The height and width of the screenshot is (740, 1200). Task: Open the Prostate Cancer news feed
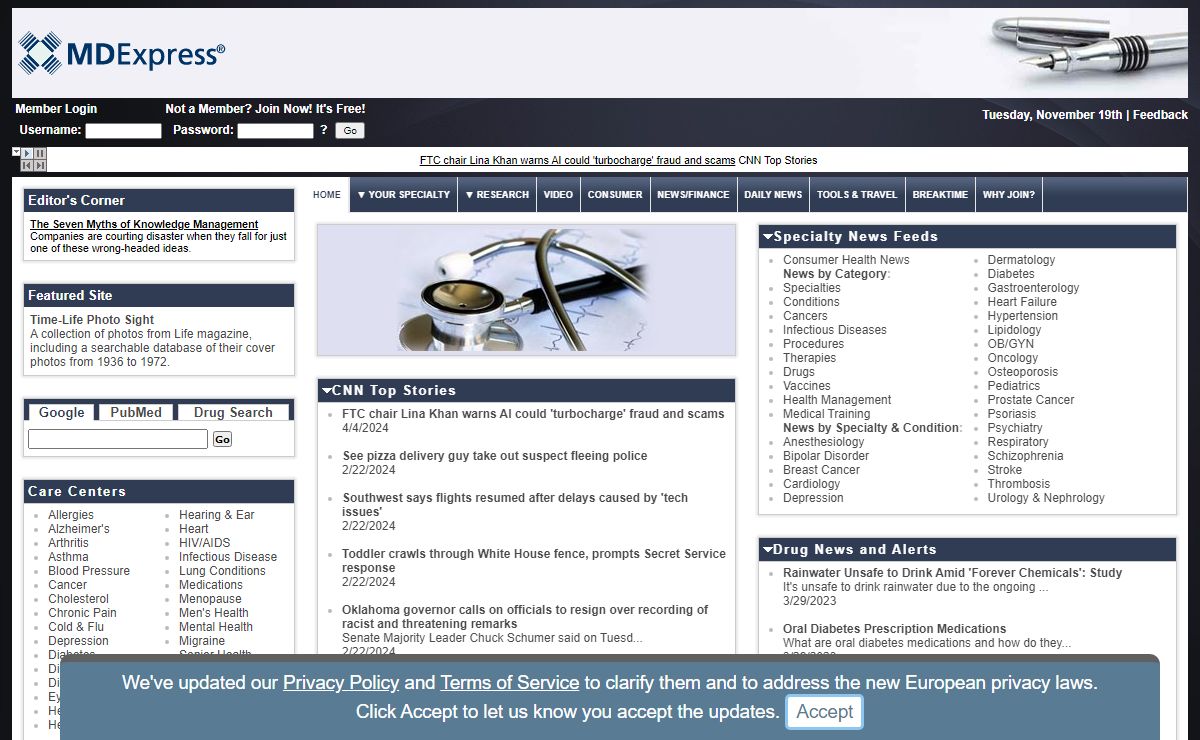click(1031, 400)
